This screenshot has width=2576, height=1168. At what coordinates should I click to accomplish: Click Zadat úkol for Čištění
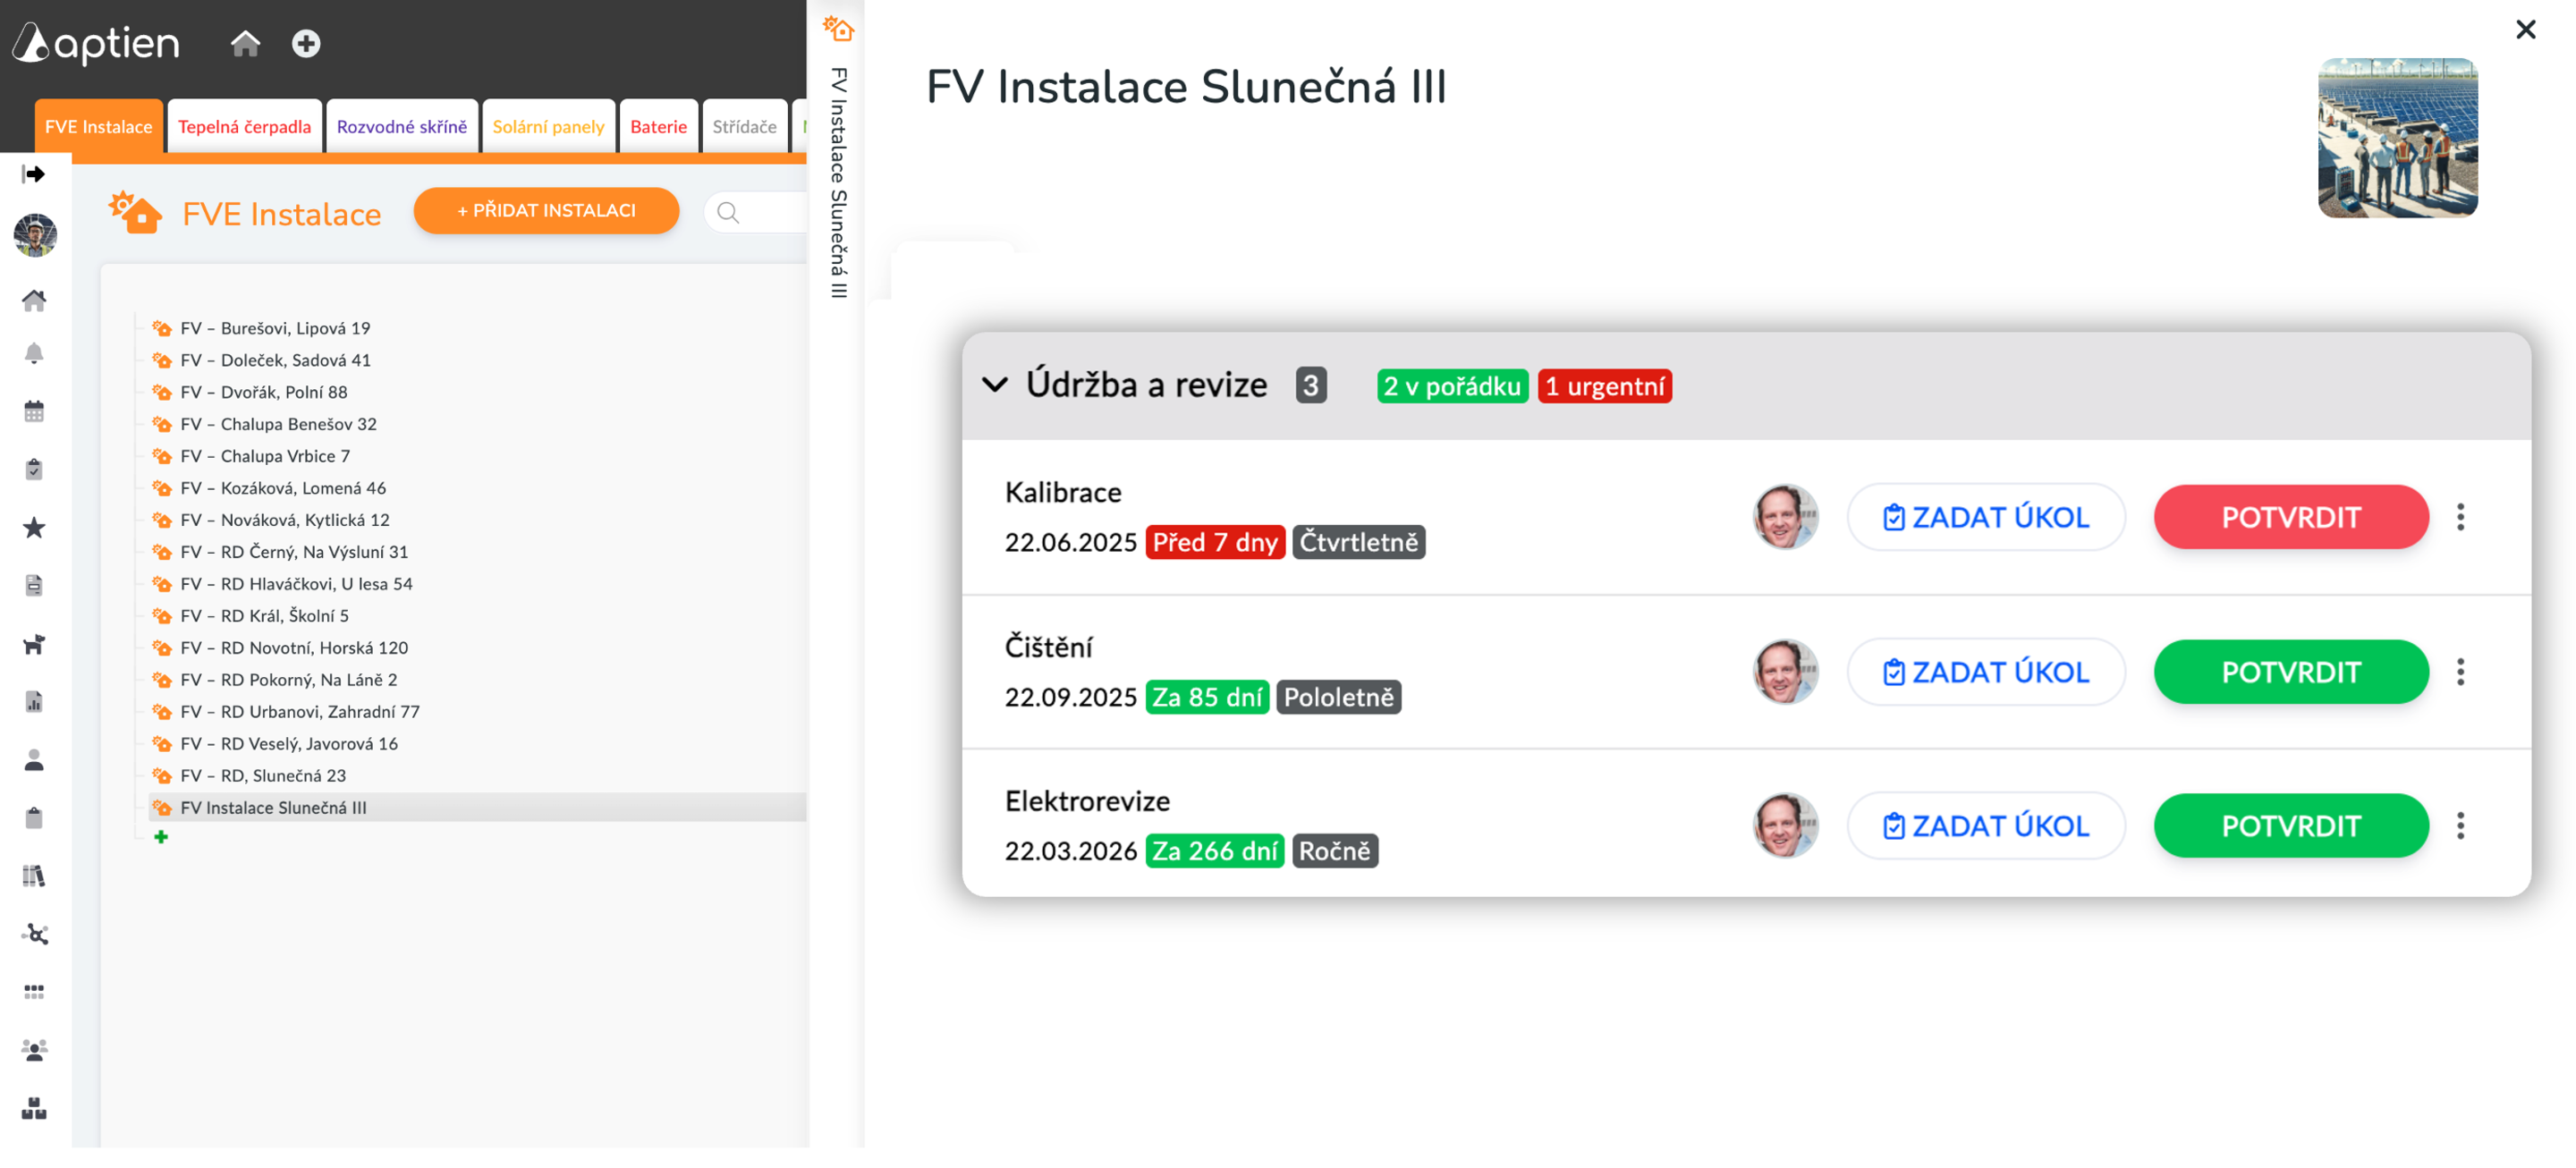click(1986, 672)
